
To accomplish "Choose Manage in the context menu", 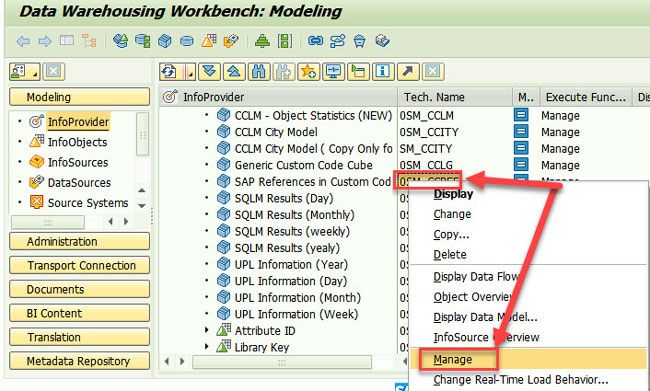I will click(x=453, y=359).
